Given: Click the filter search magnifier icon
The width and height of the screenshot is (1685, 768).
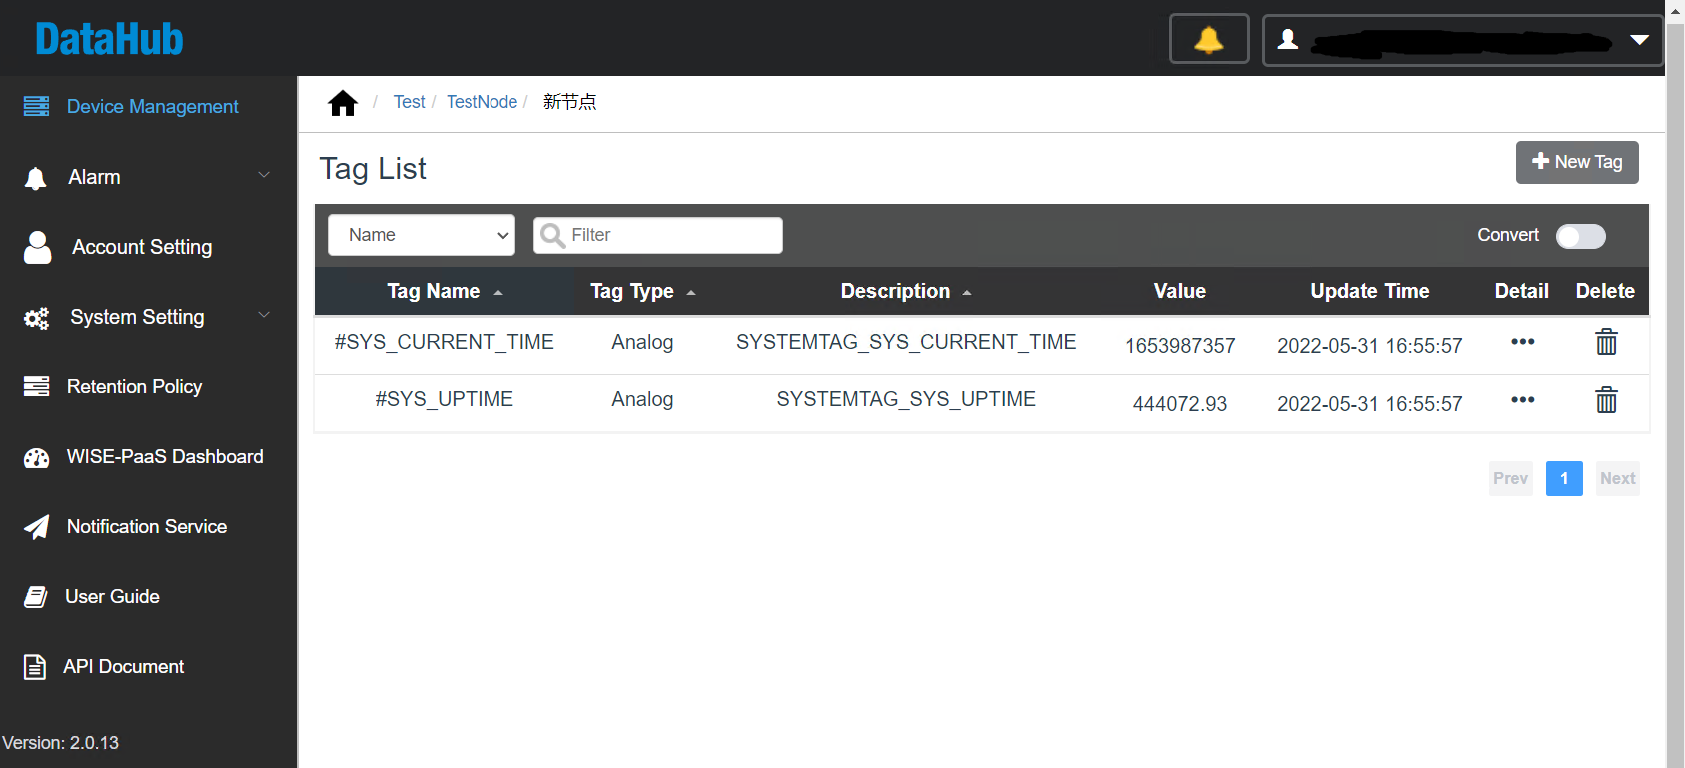Looking at the screenshot, I should (552, 235).
